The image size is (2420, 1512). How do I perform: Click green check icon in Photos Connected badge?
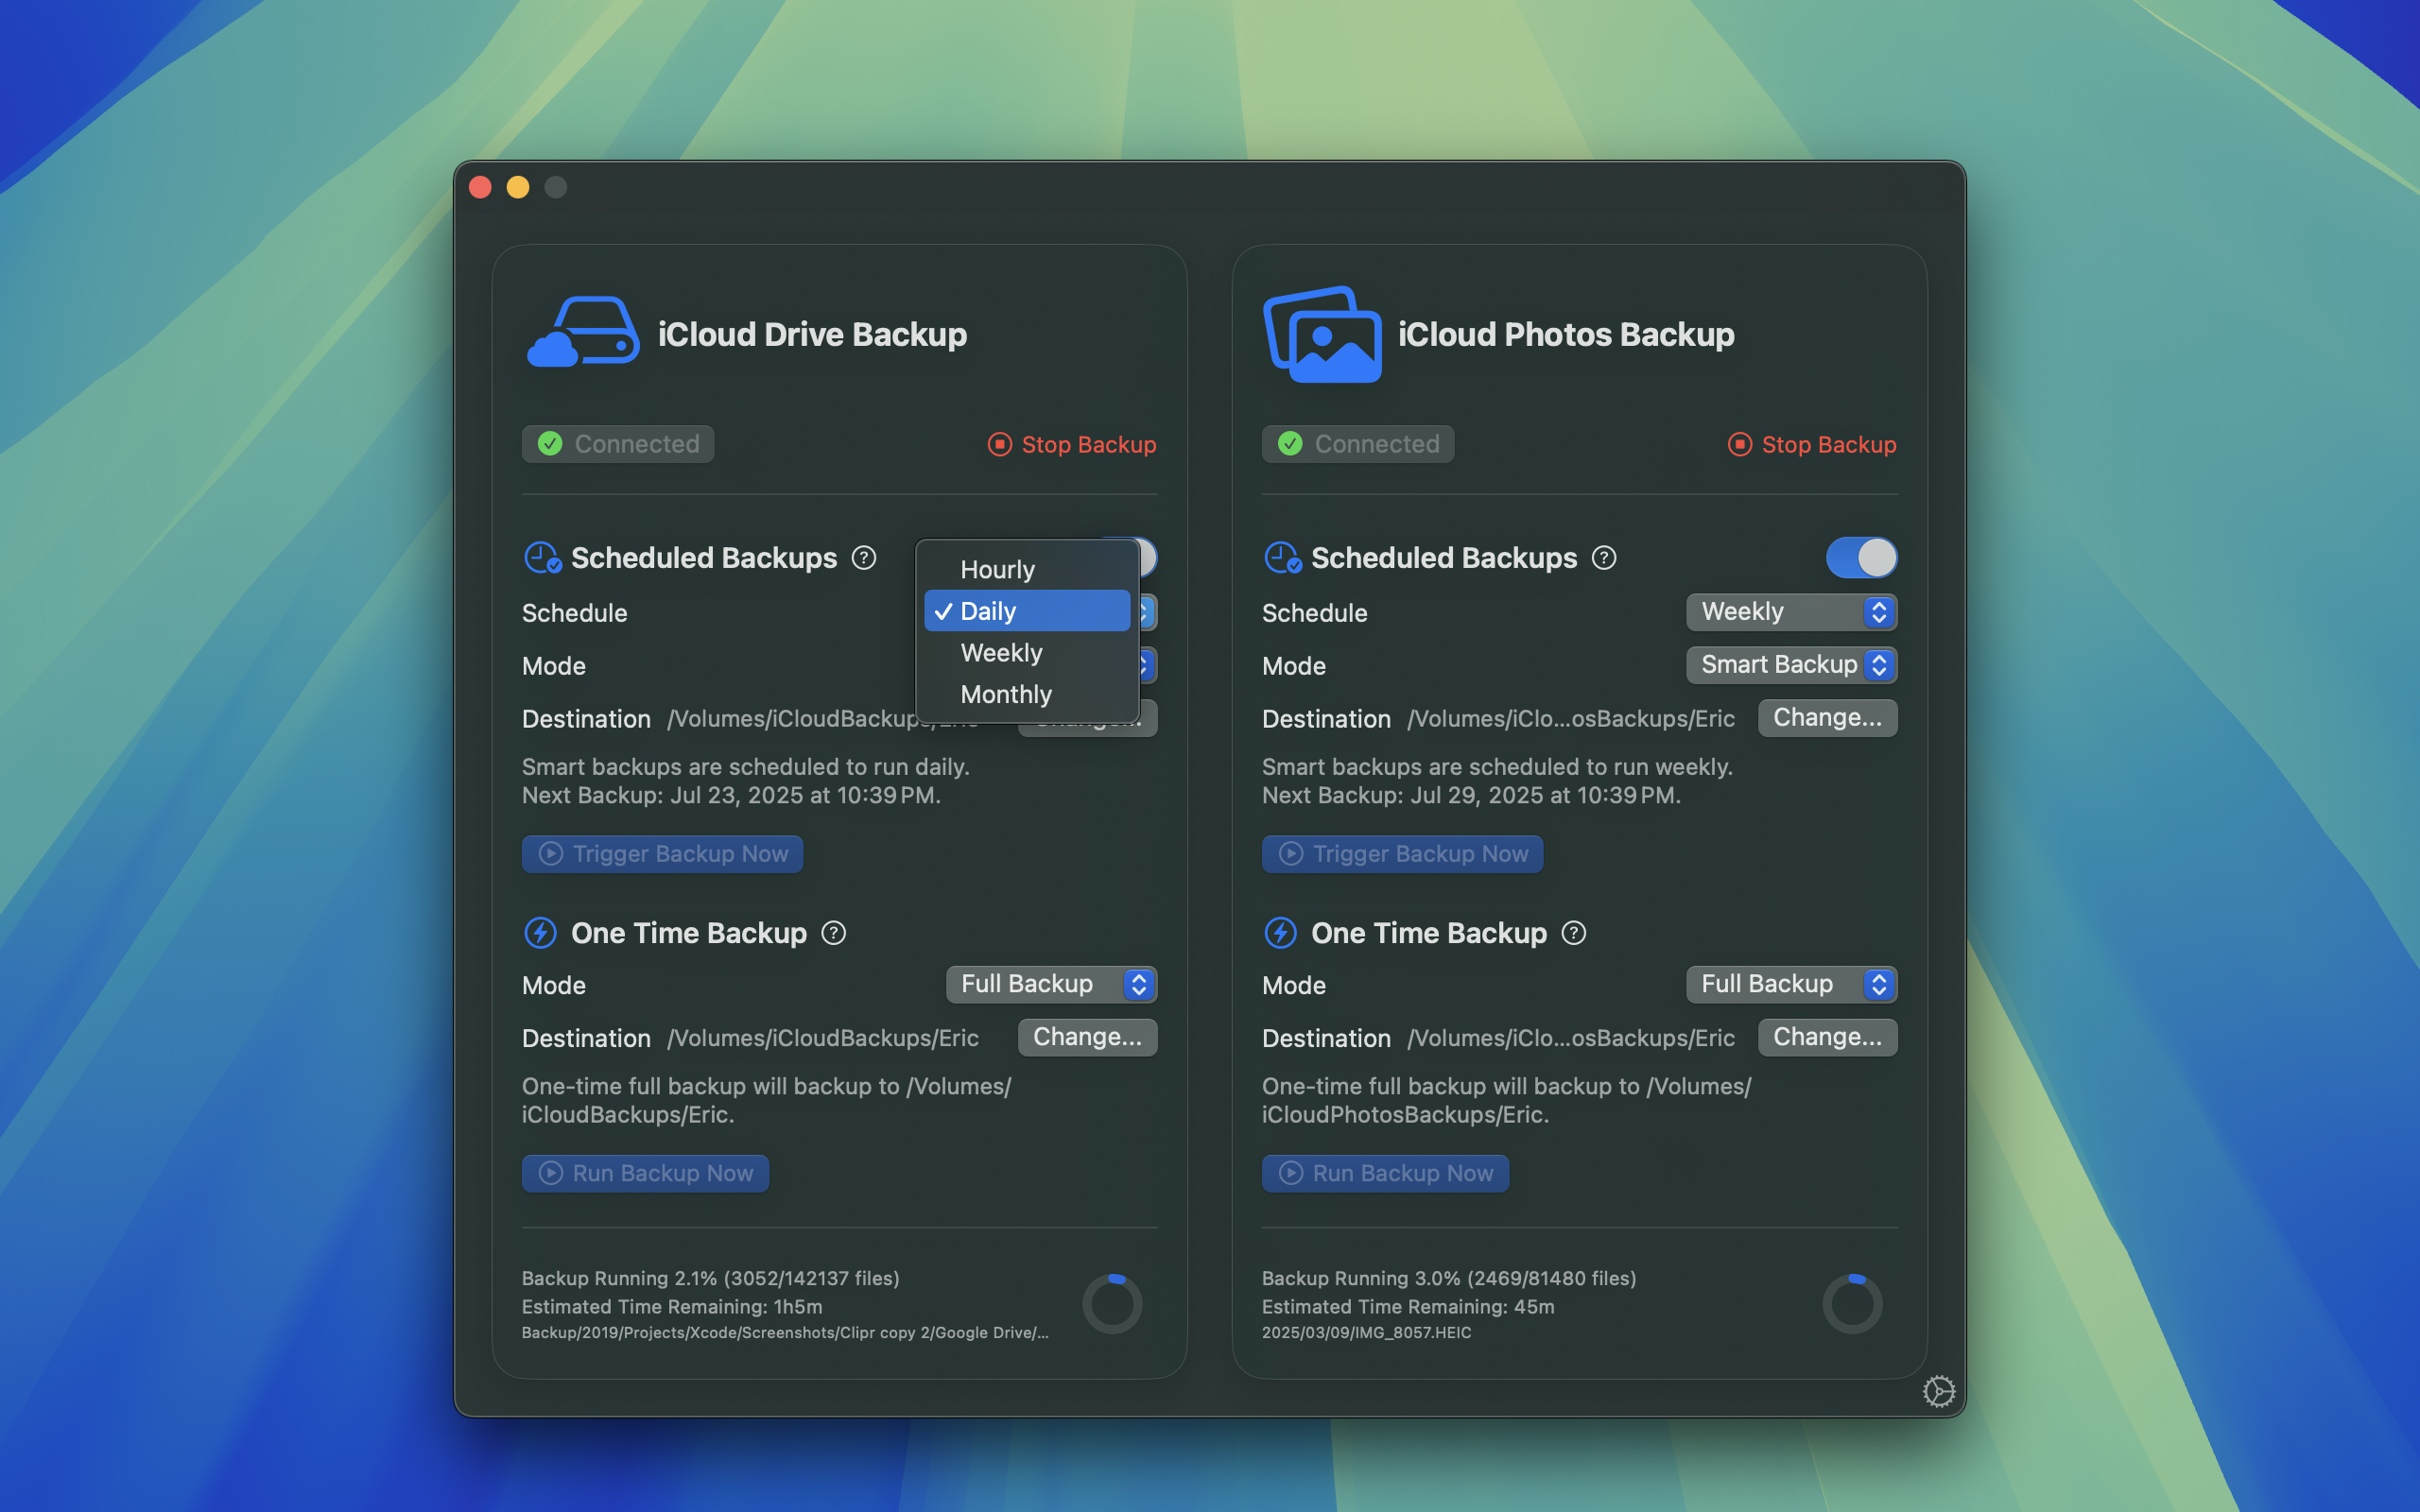tap(1290, 444)
